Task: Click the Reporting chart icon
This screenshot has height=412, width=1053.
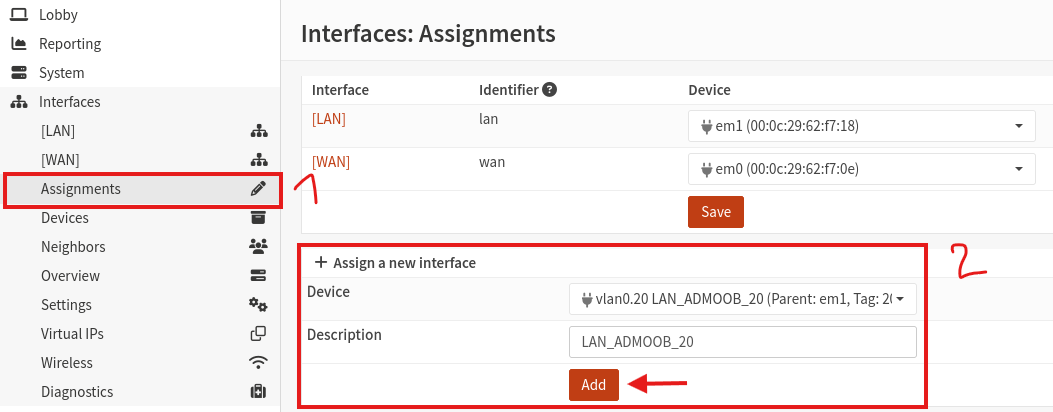Action: coord(19,44)
